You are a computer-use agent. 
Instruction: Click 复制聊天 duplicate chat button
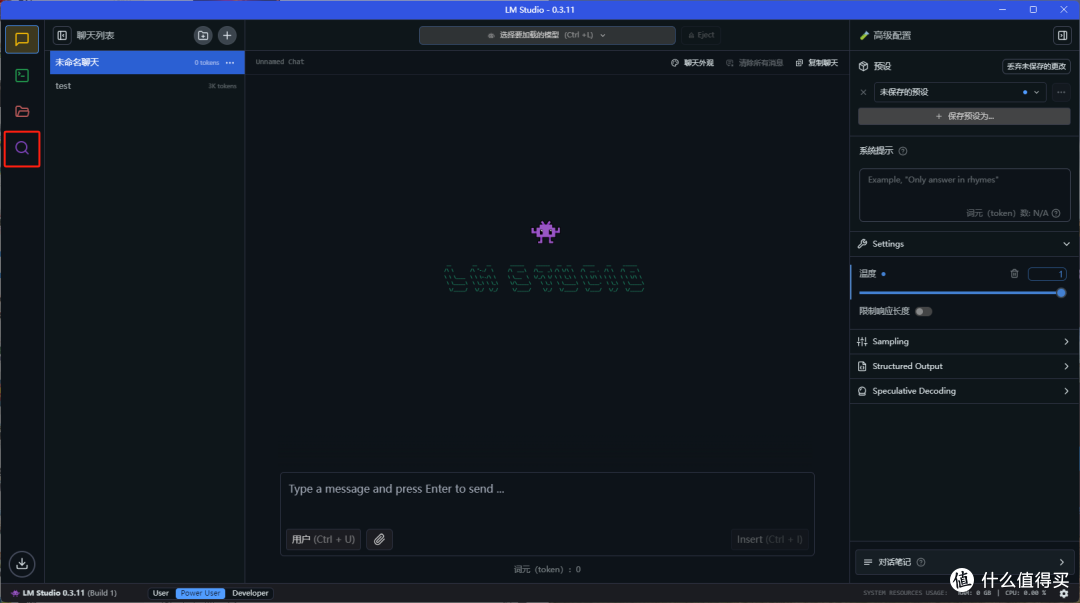click(x=817, y=63)
